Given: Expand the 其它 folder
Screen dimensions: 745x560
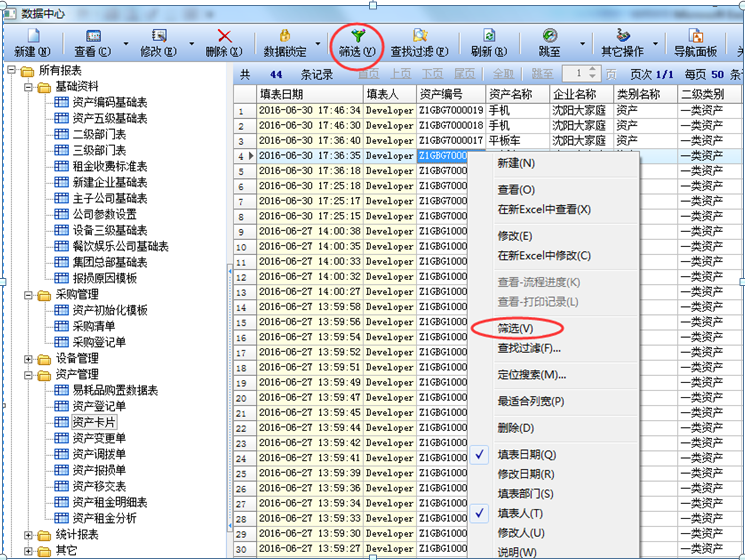Looking at the screenshot, I should 29,551.
